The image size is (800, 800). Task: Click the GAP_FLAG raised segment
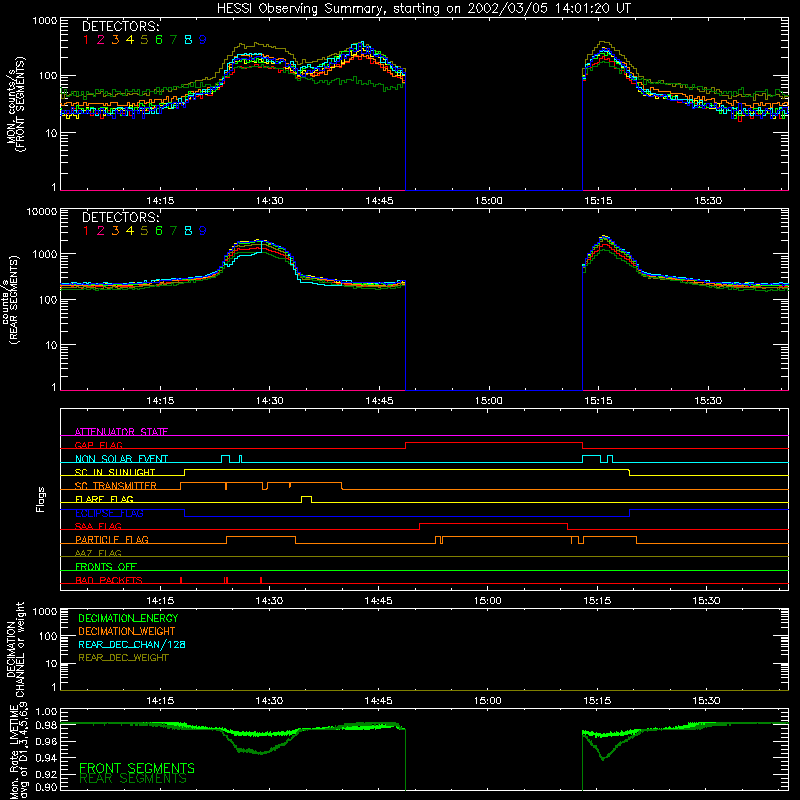pos(494,443)
